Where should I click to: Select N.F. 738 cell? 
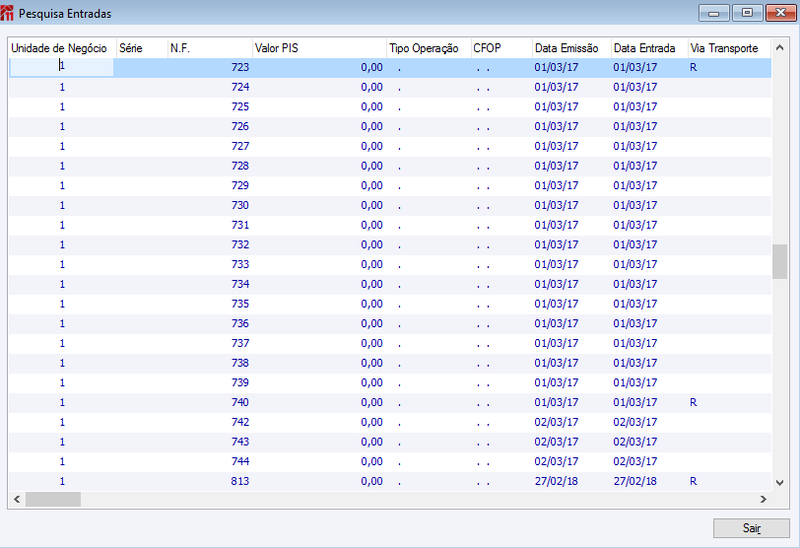coord(210,363)
